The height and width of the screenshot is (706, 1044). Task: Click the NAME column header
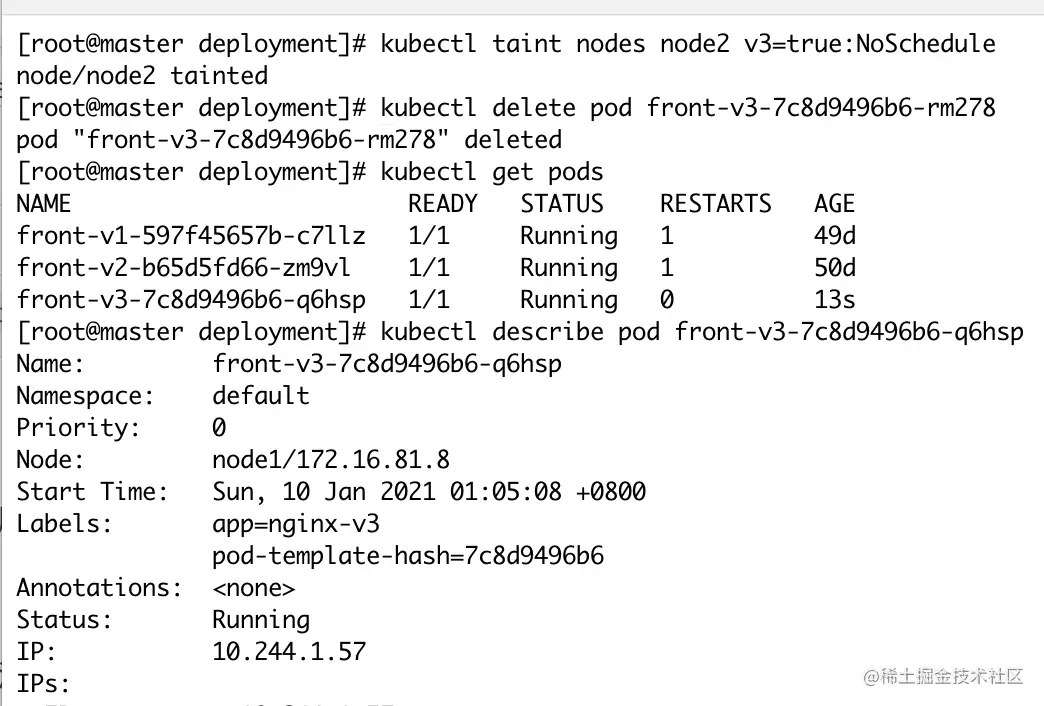click(44, 204)
